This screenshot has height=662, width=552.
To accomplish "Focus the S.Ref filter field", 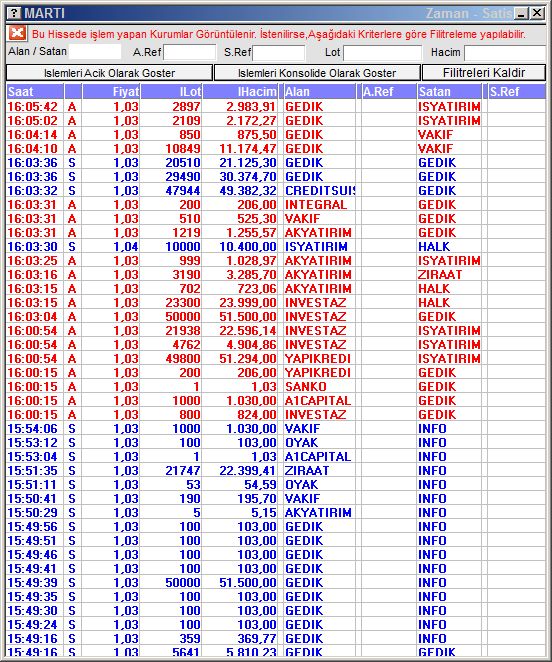I will point(278,53).
